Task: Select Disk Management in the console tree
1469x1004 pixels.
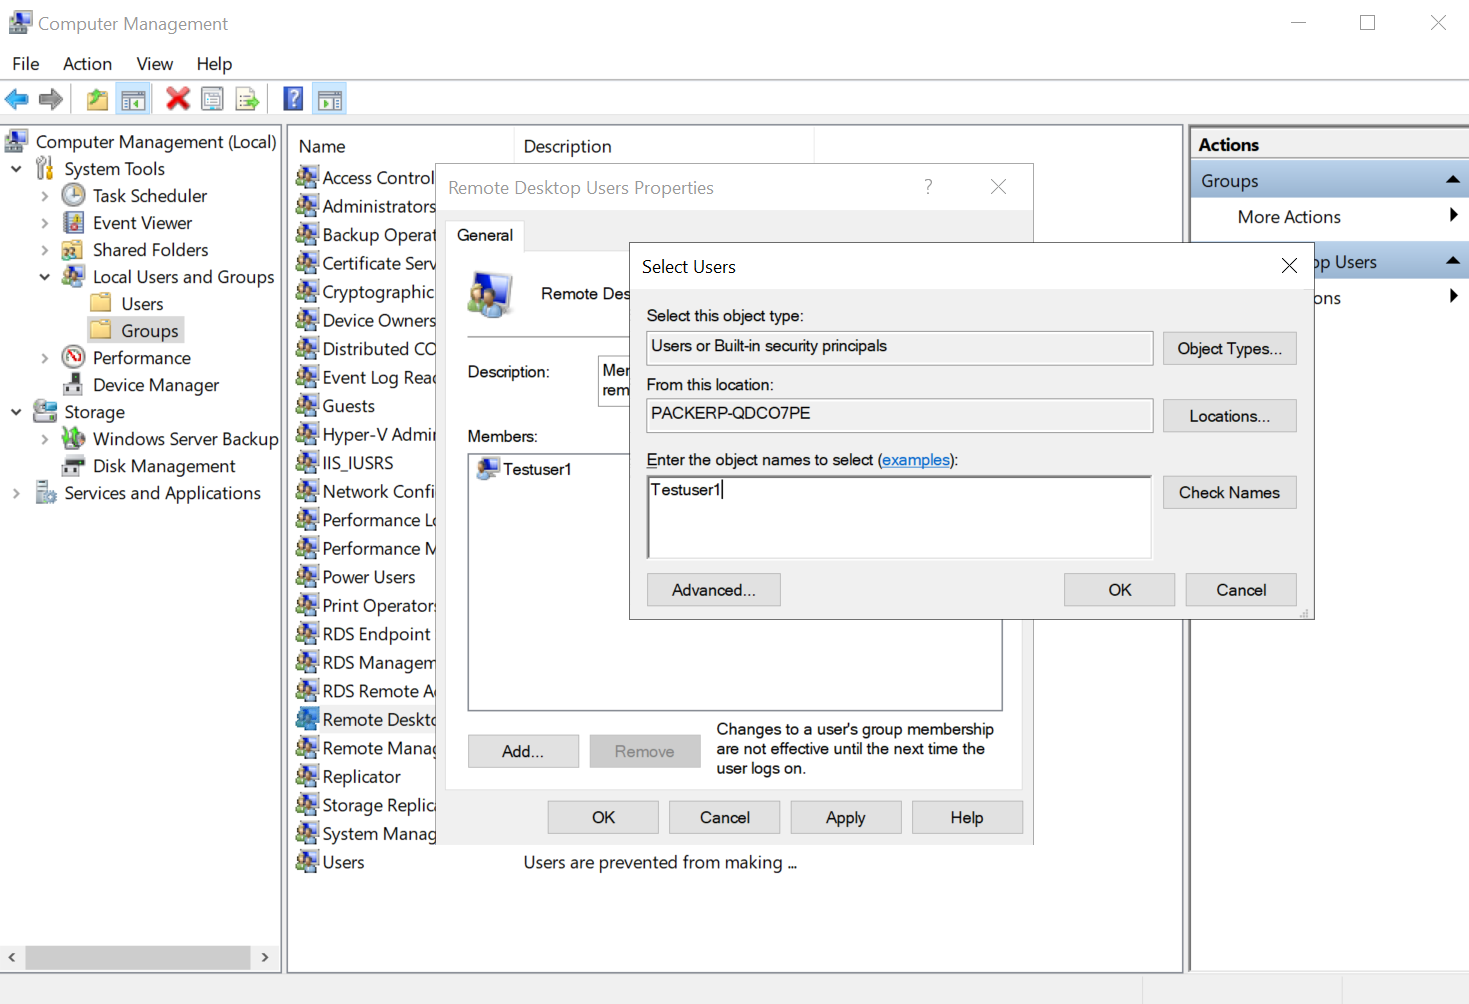Action: point(164,466)
